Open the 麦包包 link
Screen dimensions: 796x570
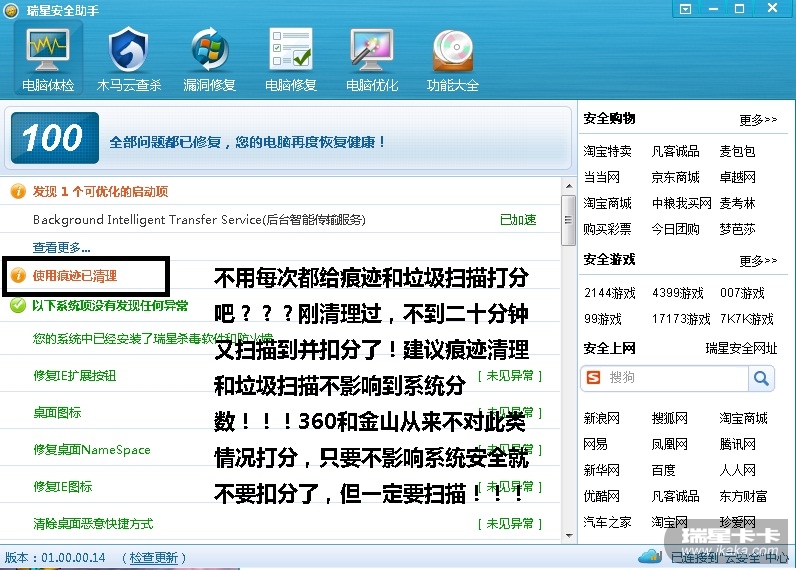click(737, 151)
